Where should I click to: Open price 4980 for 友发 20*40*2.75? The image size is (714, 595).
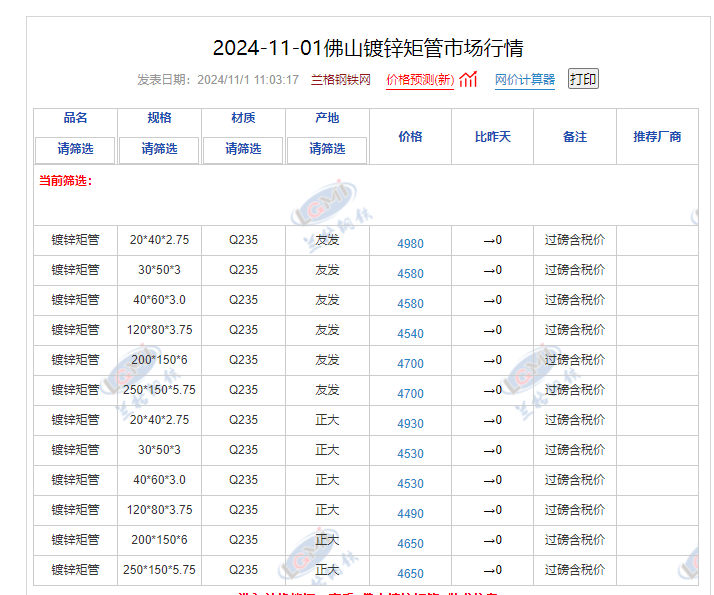tap(410, 244)
